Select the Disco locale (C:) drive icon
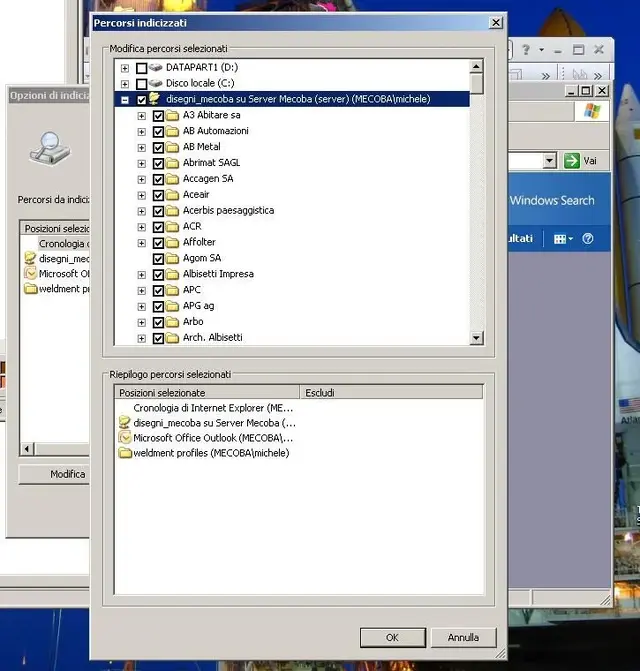 pos(156,83)
